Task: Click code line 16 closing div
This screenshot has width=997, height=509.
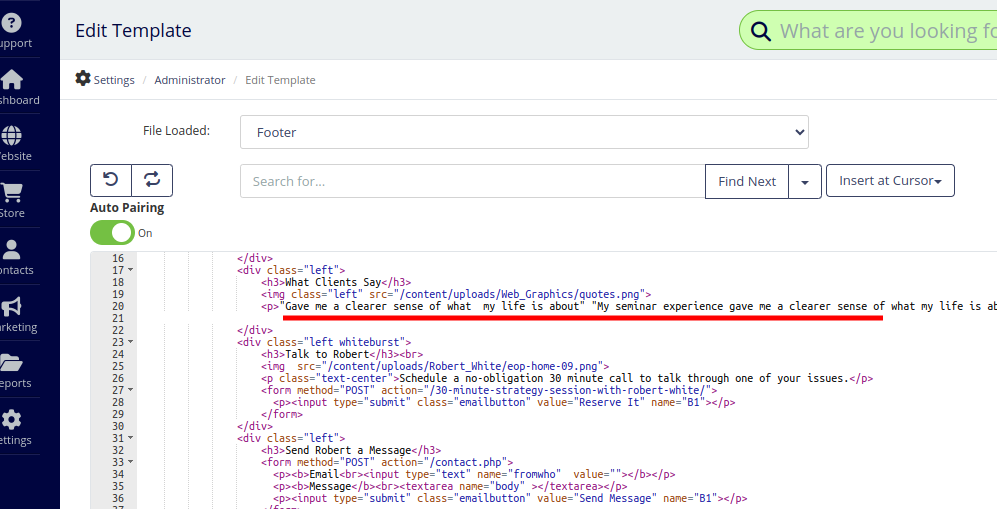Action: (255, 258)
